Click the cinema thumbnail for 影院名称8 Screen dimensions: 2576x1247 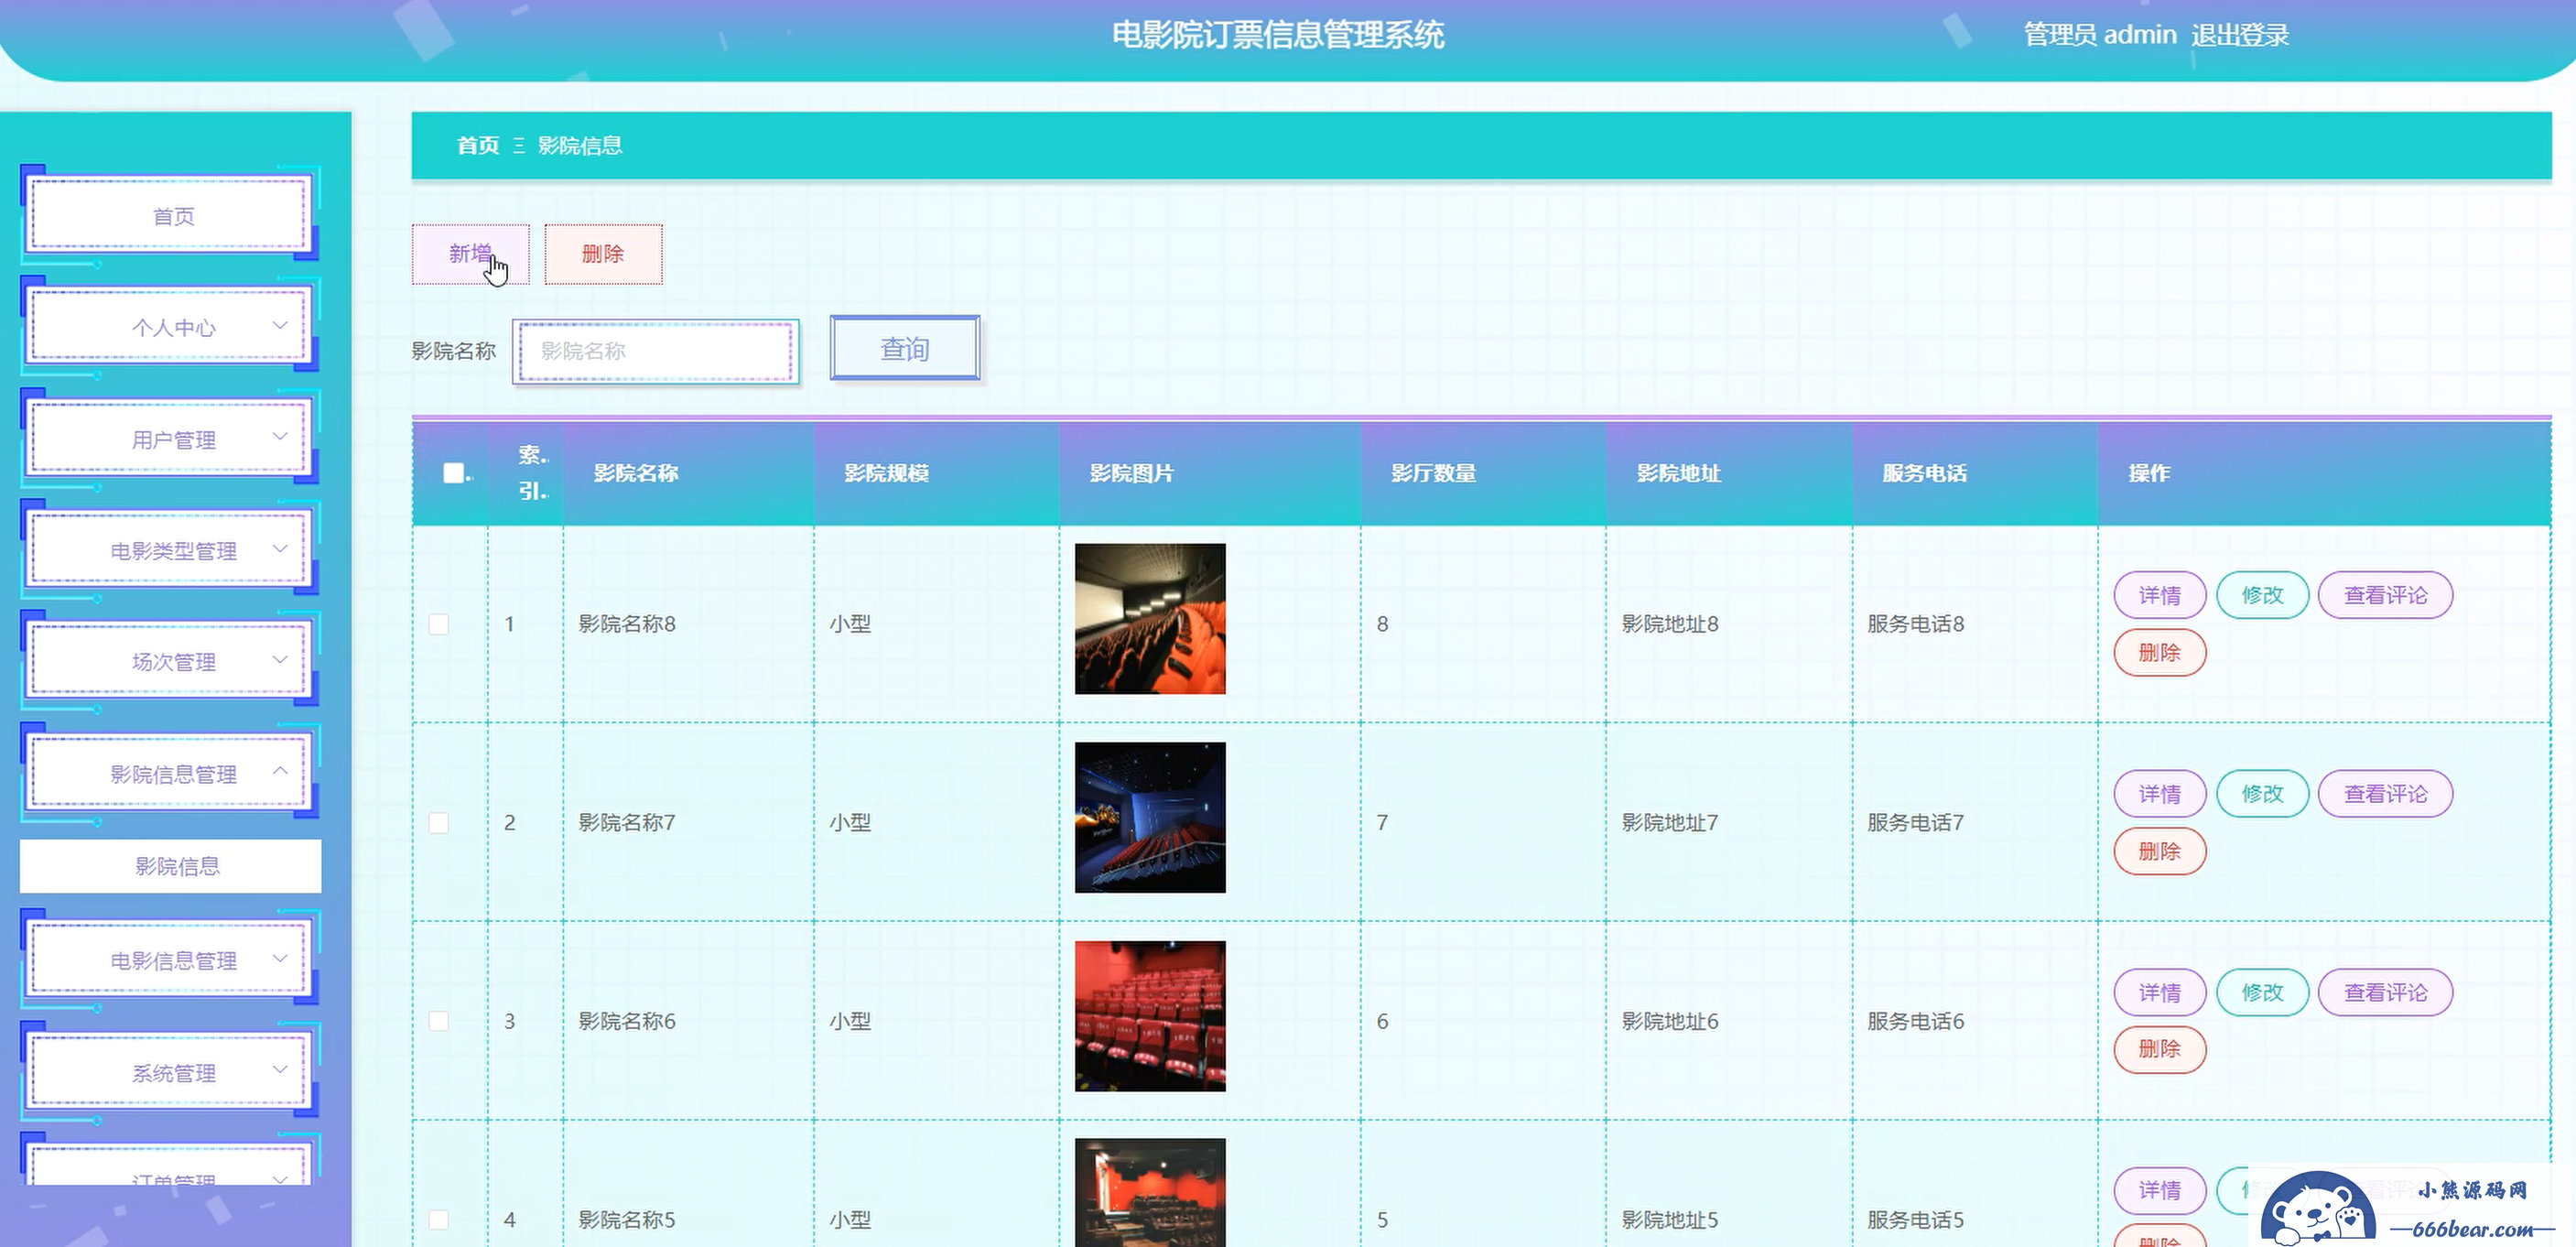1150,619
